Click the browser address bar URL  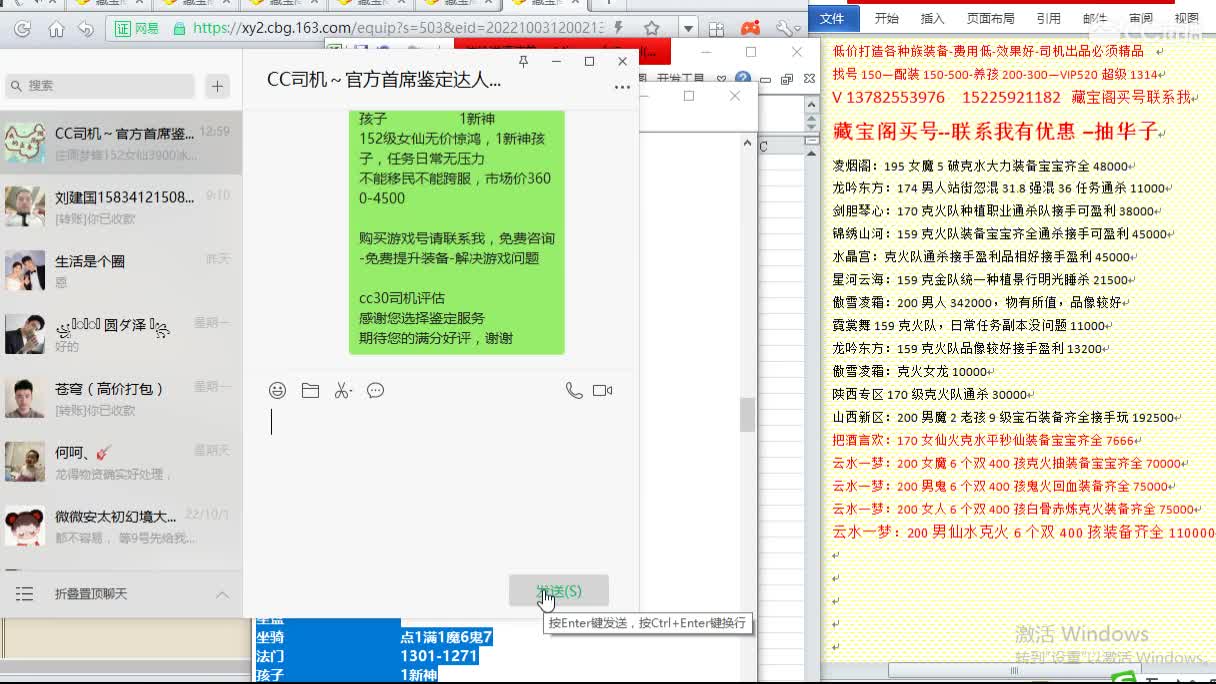[398, 28]
